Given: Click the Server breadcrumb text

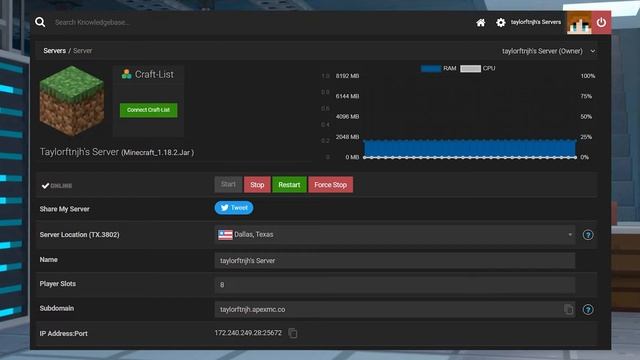Looking at the screenshot, I should tap(82, 51).
